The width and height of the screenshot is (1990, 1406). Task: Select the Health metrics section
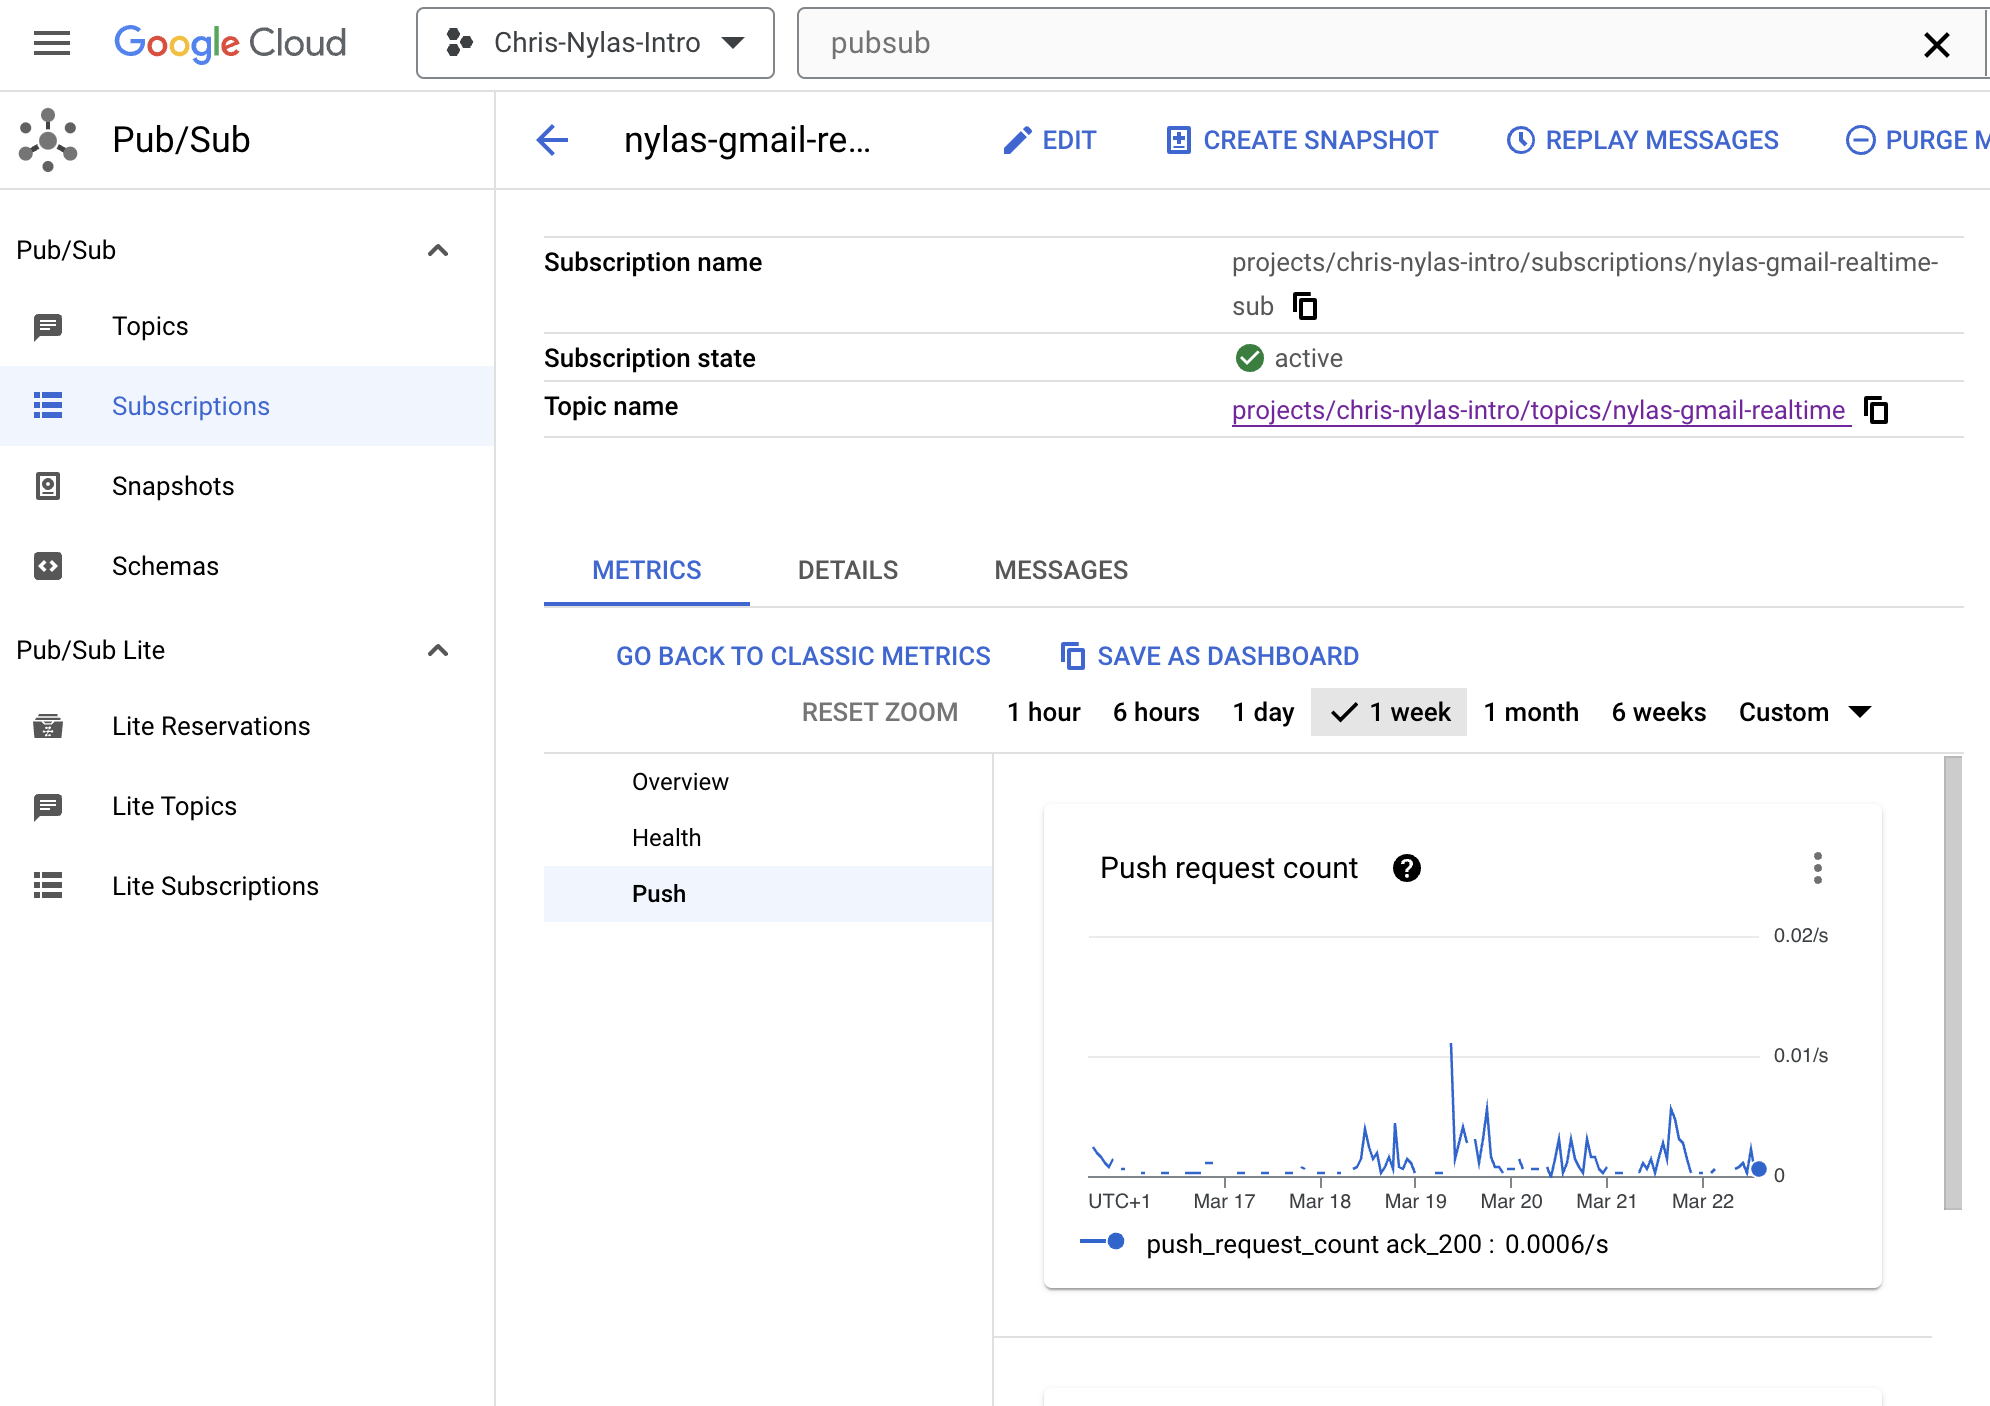pos(667,838)
